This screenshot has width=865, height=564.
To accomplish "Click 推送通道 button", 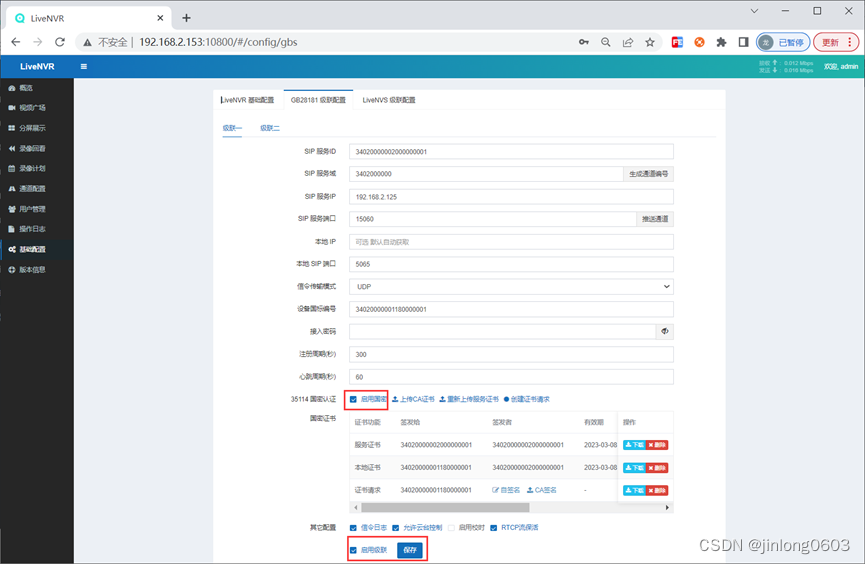I will point(655,219).
